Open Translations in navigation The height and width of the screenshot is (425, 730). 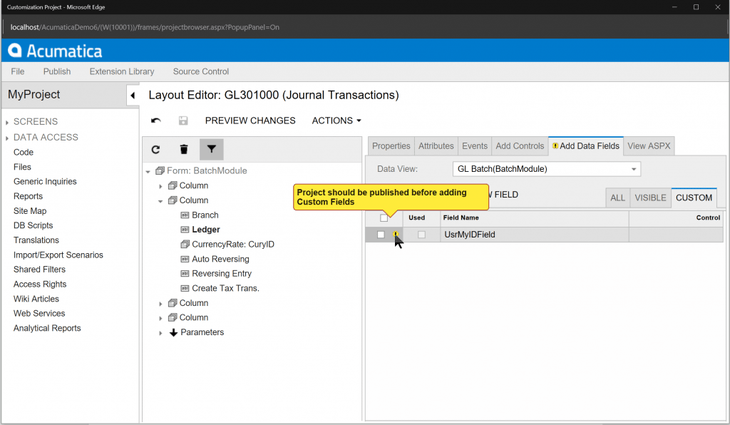[36, 240]
